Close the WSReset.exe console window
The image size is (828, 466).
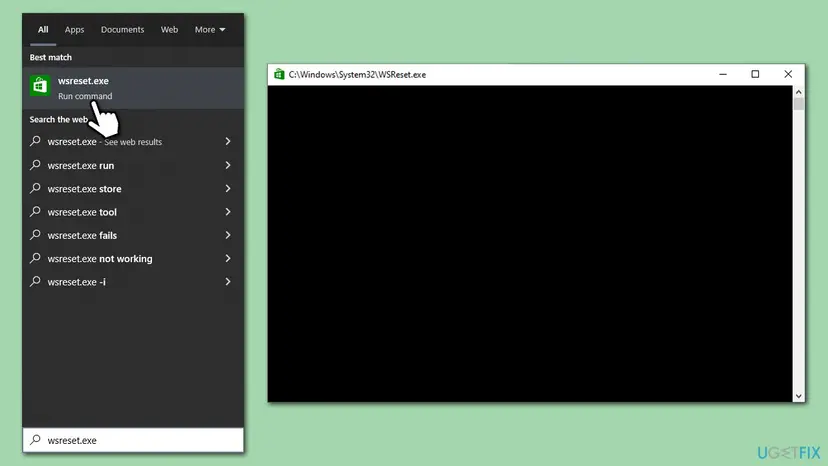pos(788,74)
